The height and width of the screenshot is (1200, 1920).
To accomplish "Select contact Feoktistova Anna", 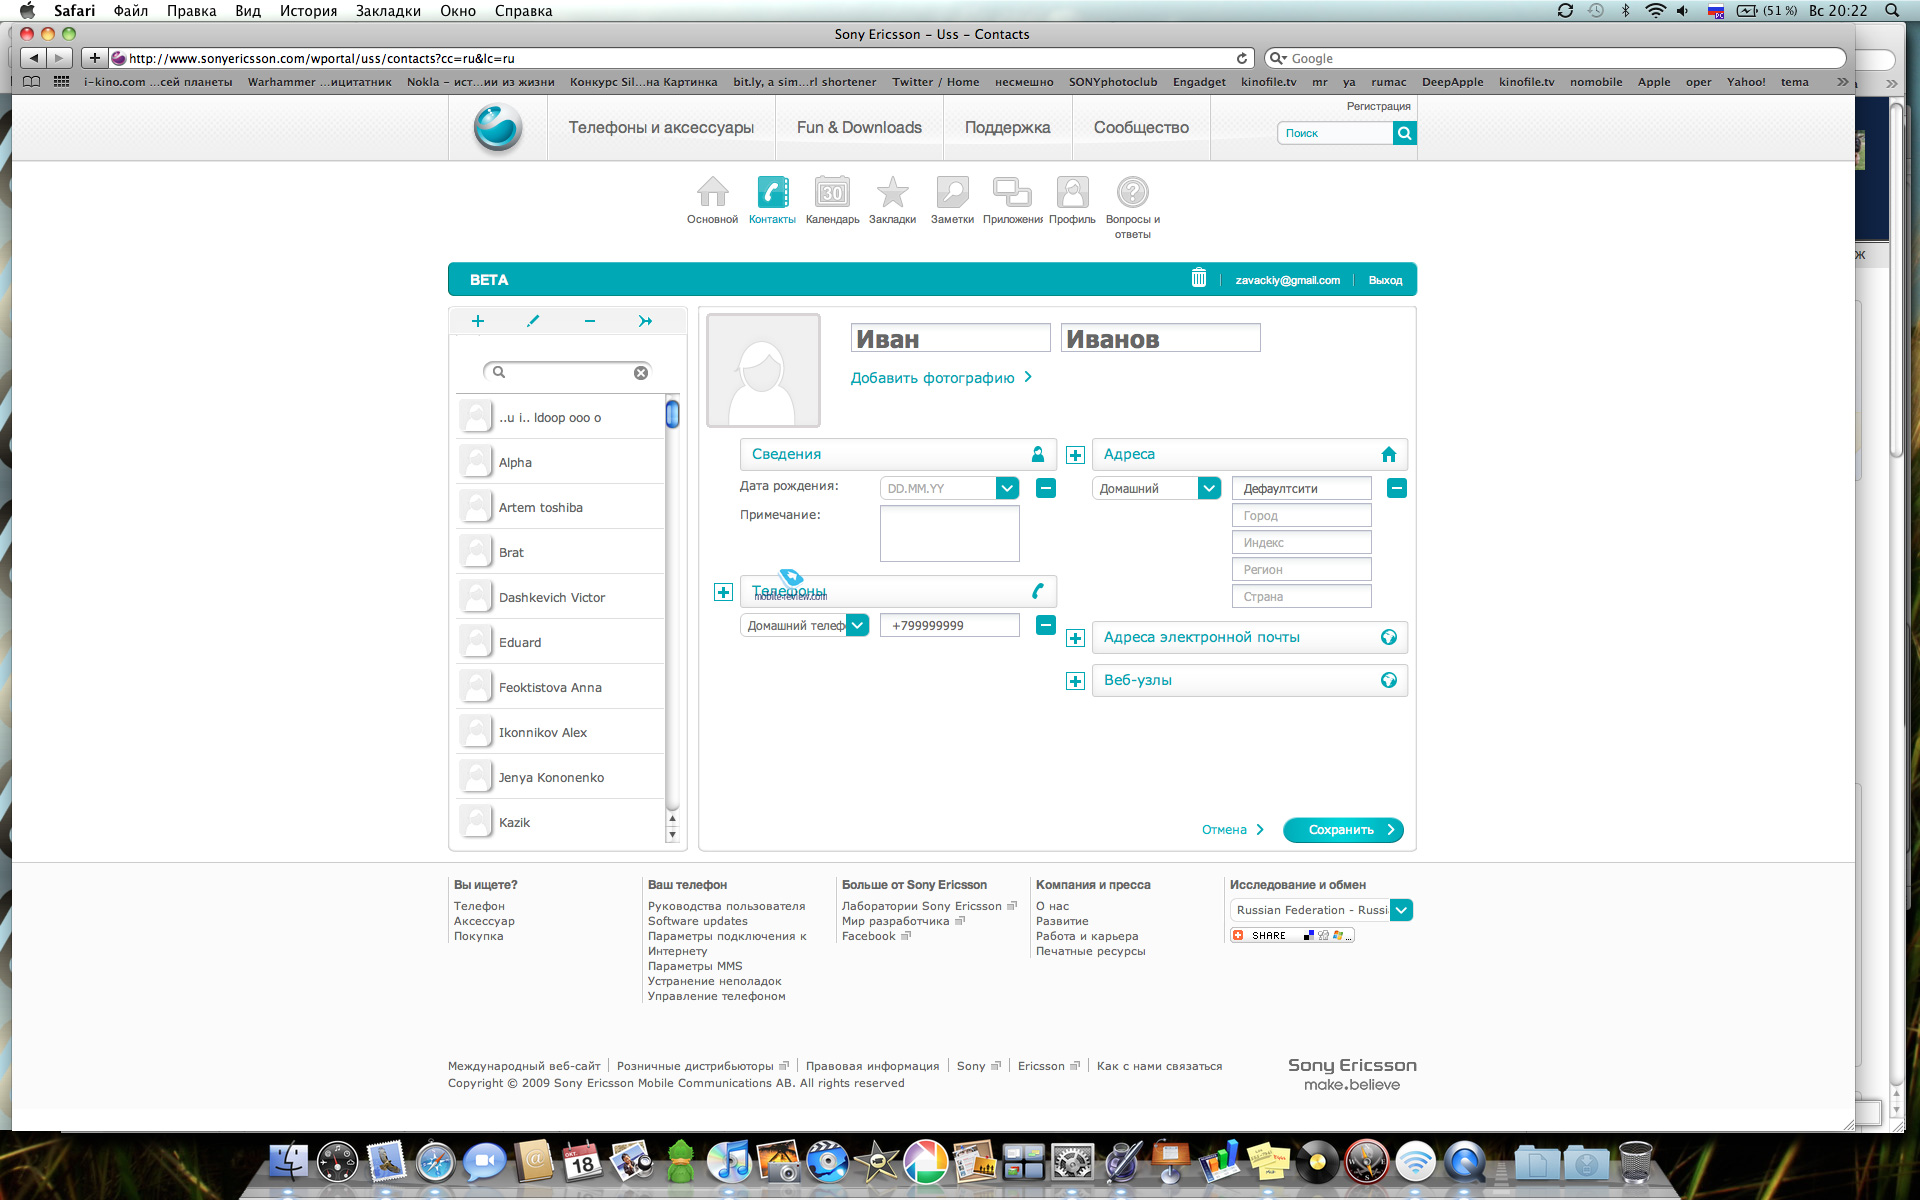I will (x=561, y=687).
